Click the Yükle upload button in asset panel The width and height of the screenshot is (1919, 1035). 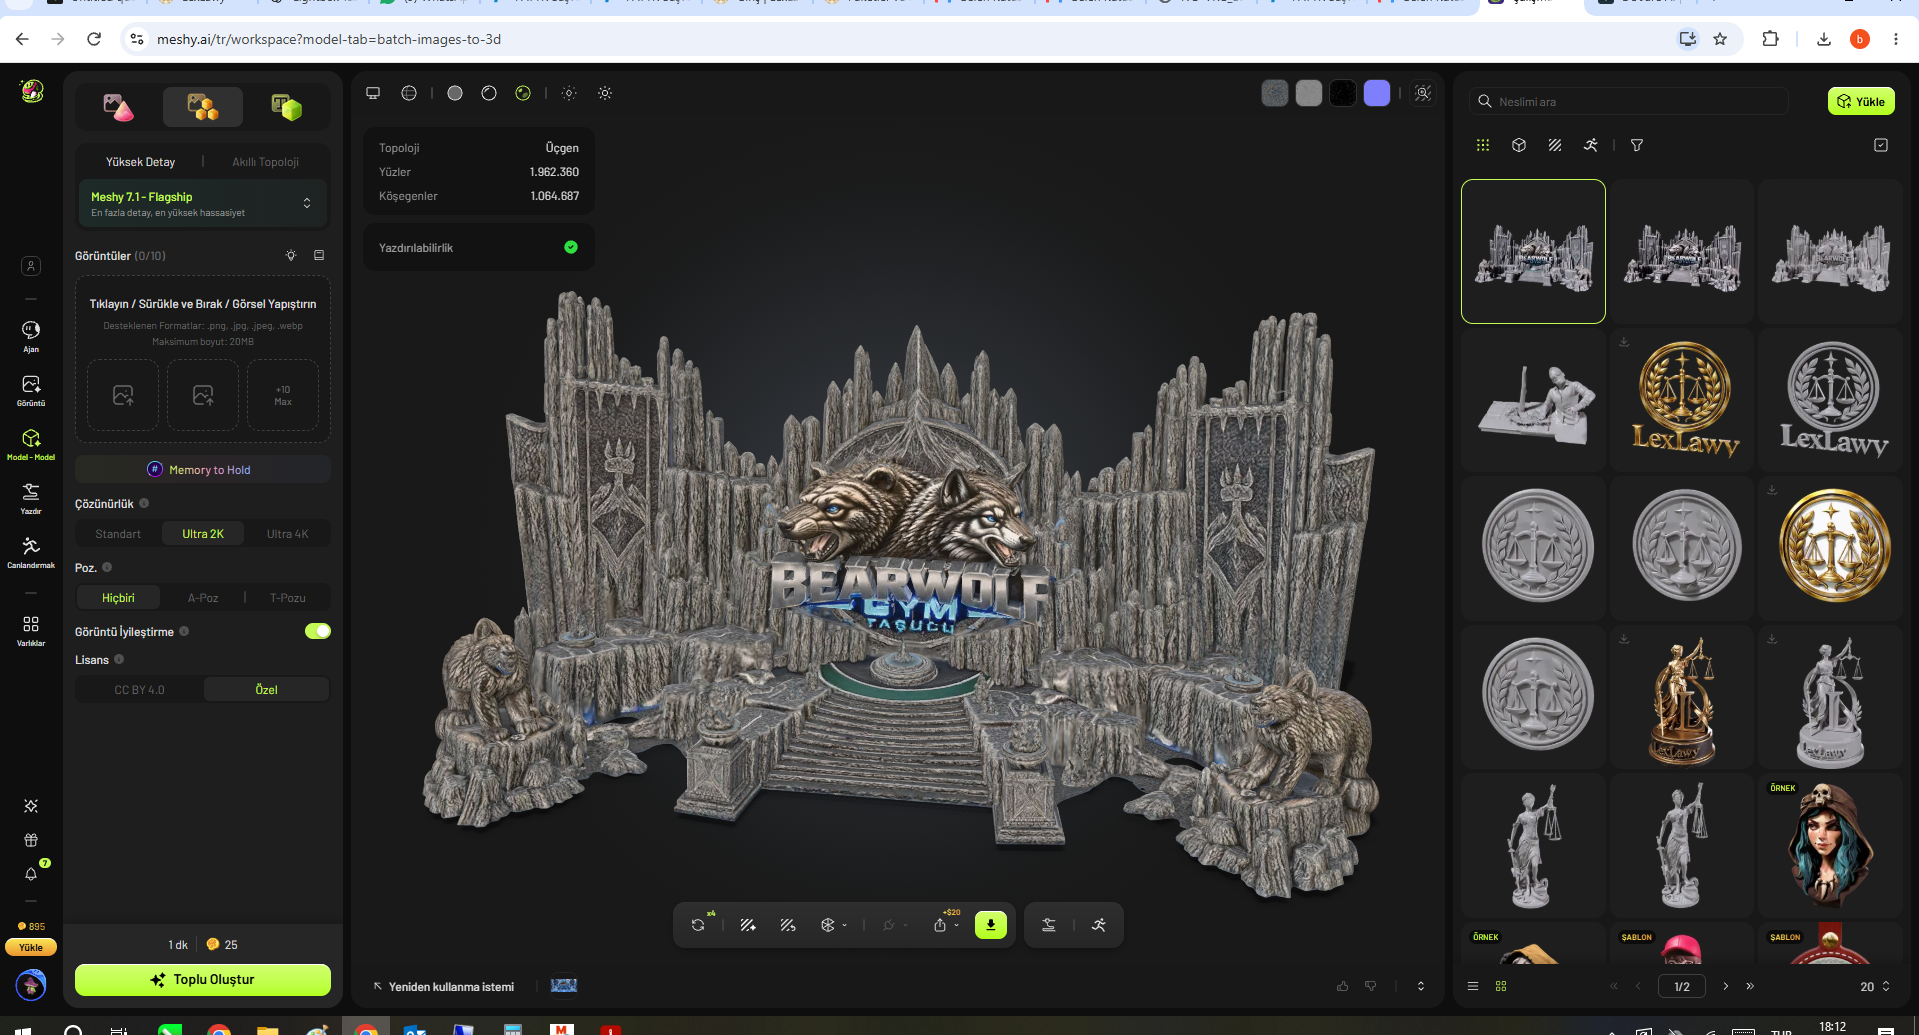tap(1861, 101)
